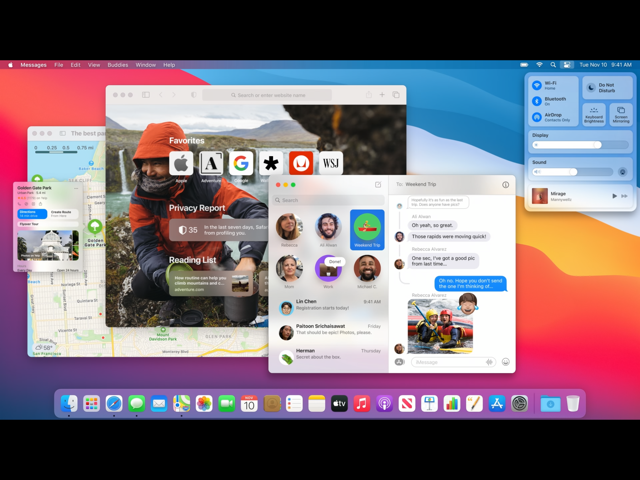Image resolution: width=640 pixels, height=480 pixels.
Task: Click Directions button in Maps place card
Action: click(32, 213)
